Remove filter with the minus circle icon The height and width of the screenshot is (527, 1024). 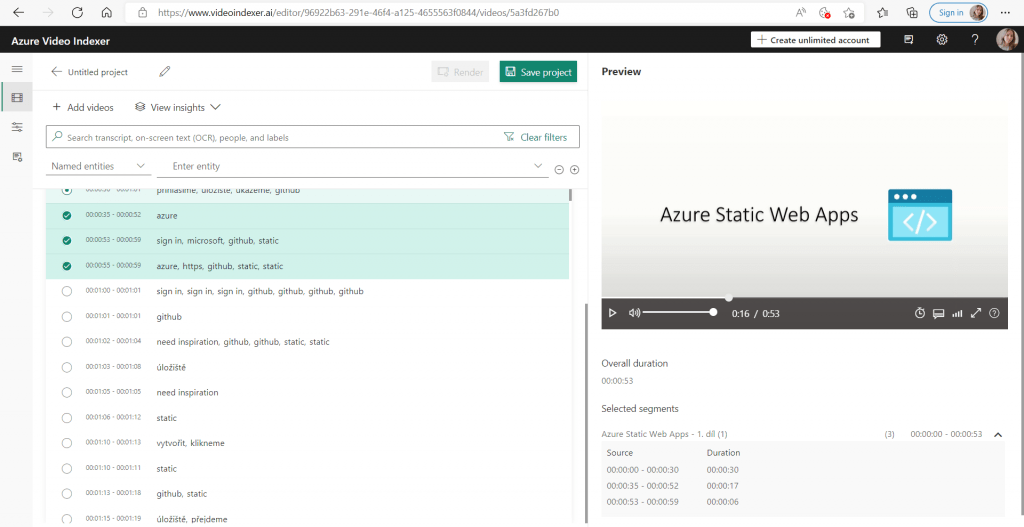click(559, 170)
